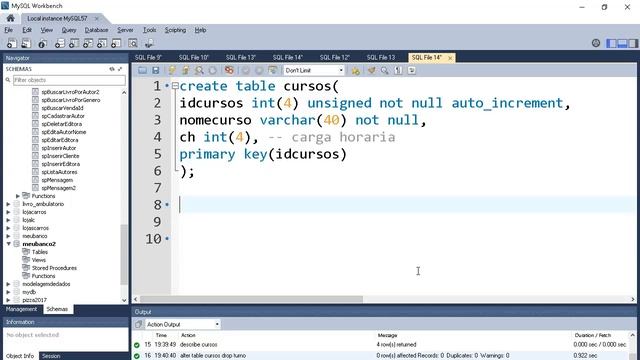Viewport: 640px width, 360px height.
Task: Beautify the SQL script with broom icon
Action: [x=371, y=70]
